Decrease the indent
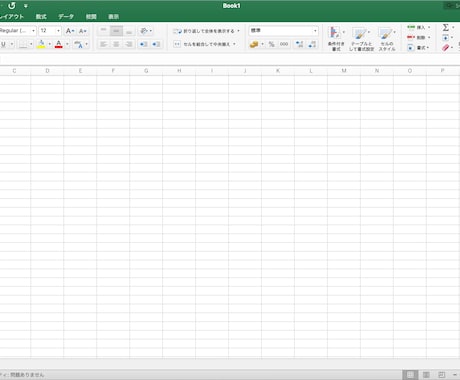This screenshot has width=460, height=380. click(144, 44)
